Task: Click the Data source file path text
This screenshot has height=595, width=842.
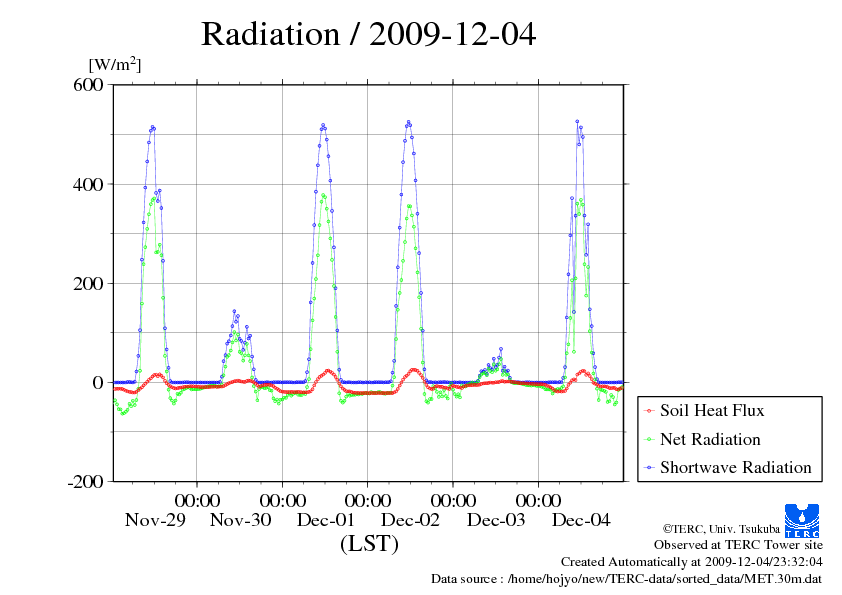Action: (626, 579)
